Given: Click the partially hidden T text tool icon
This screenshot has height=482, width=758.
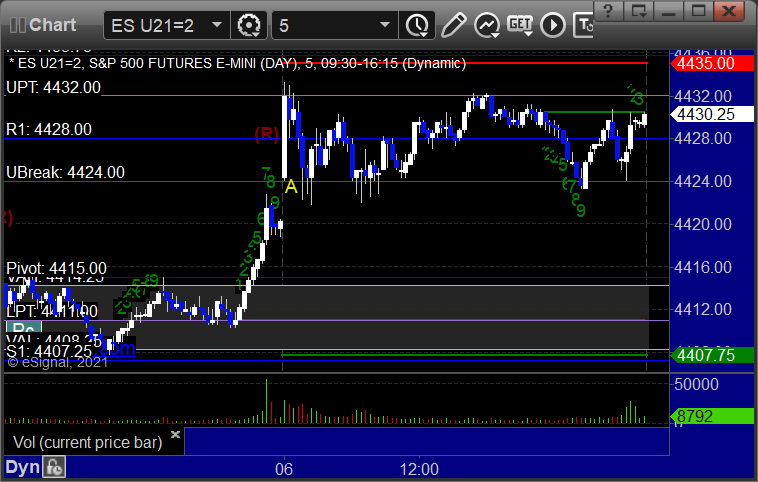Looking at the screenshot, I should pyautogui.click(x=583, y=25).
